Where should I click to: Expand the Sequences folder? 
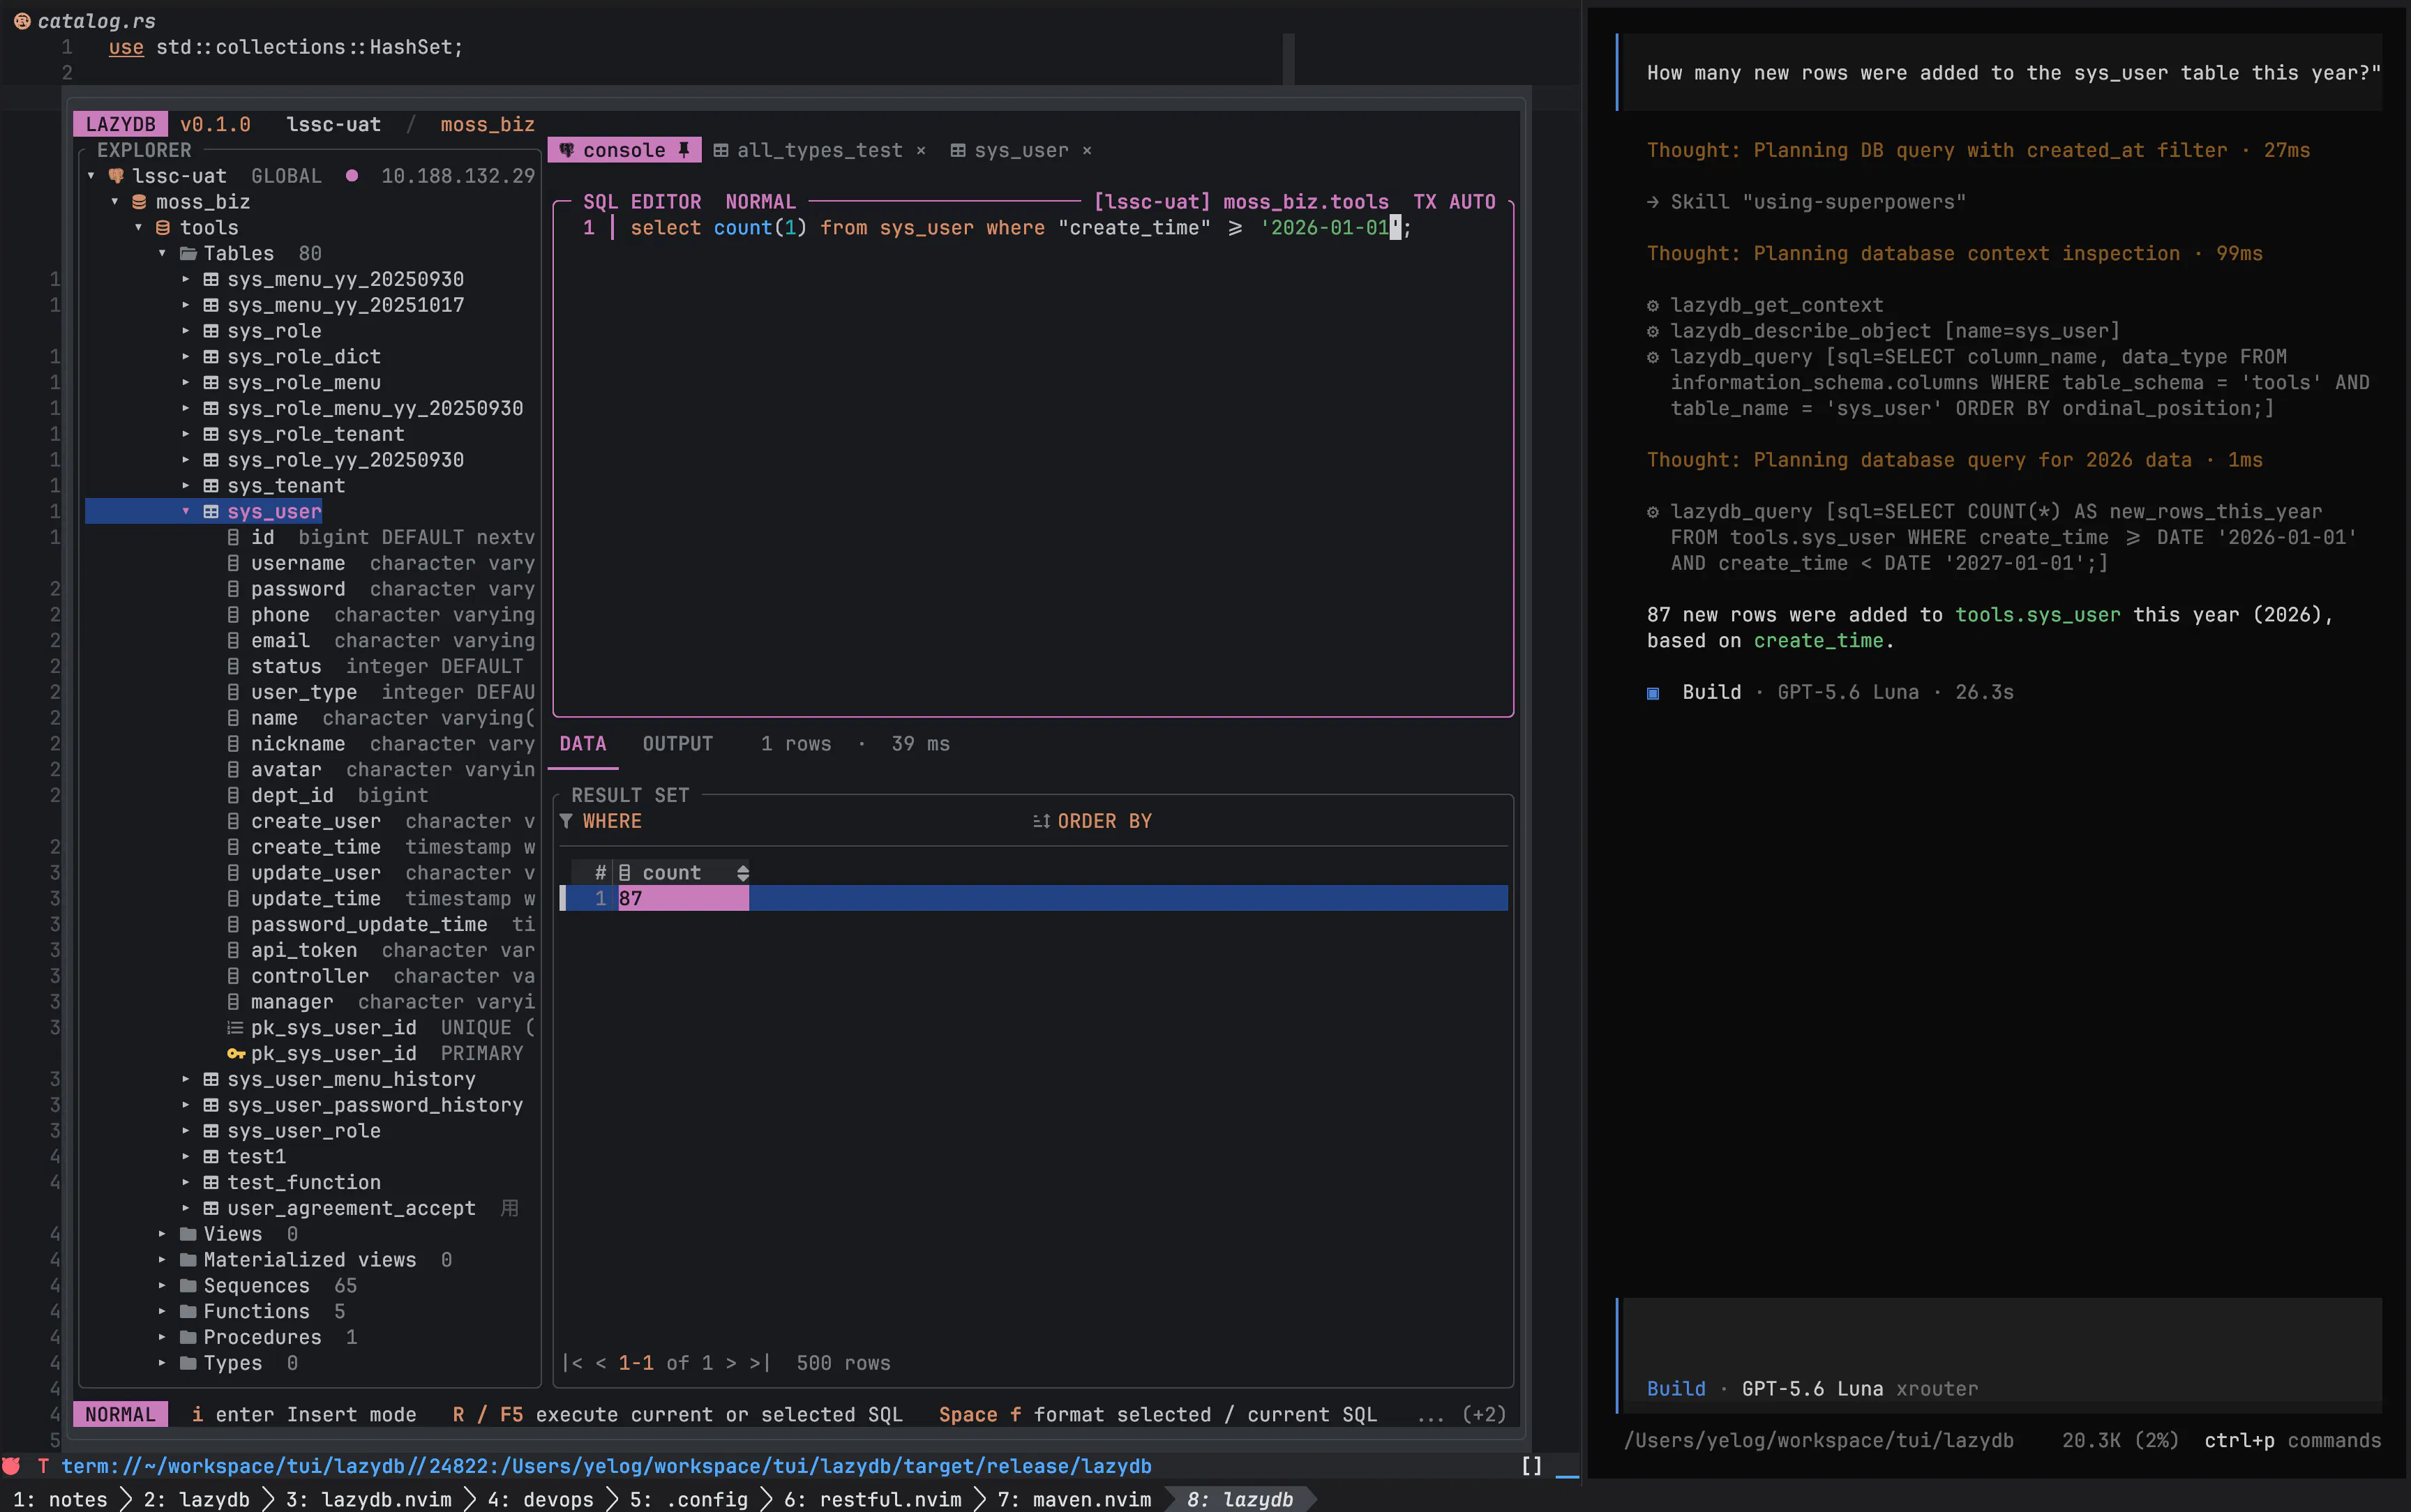[x=162, y=1286]
